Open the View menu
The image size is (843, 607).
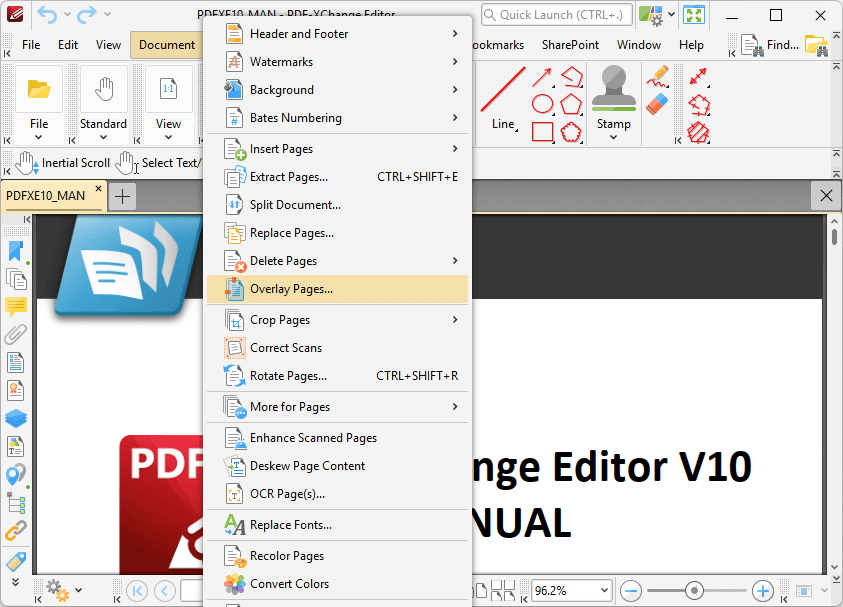[x=108, y=45]
